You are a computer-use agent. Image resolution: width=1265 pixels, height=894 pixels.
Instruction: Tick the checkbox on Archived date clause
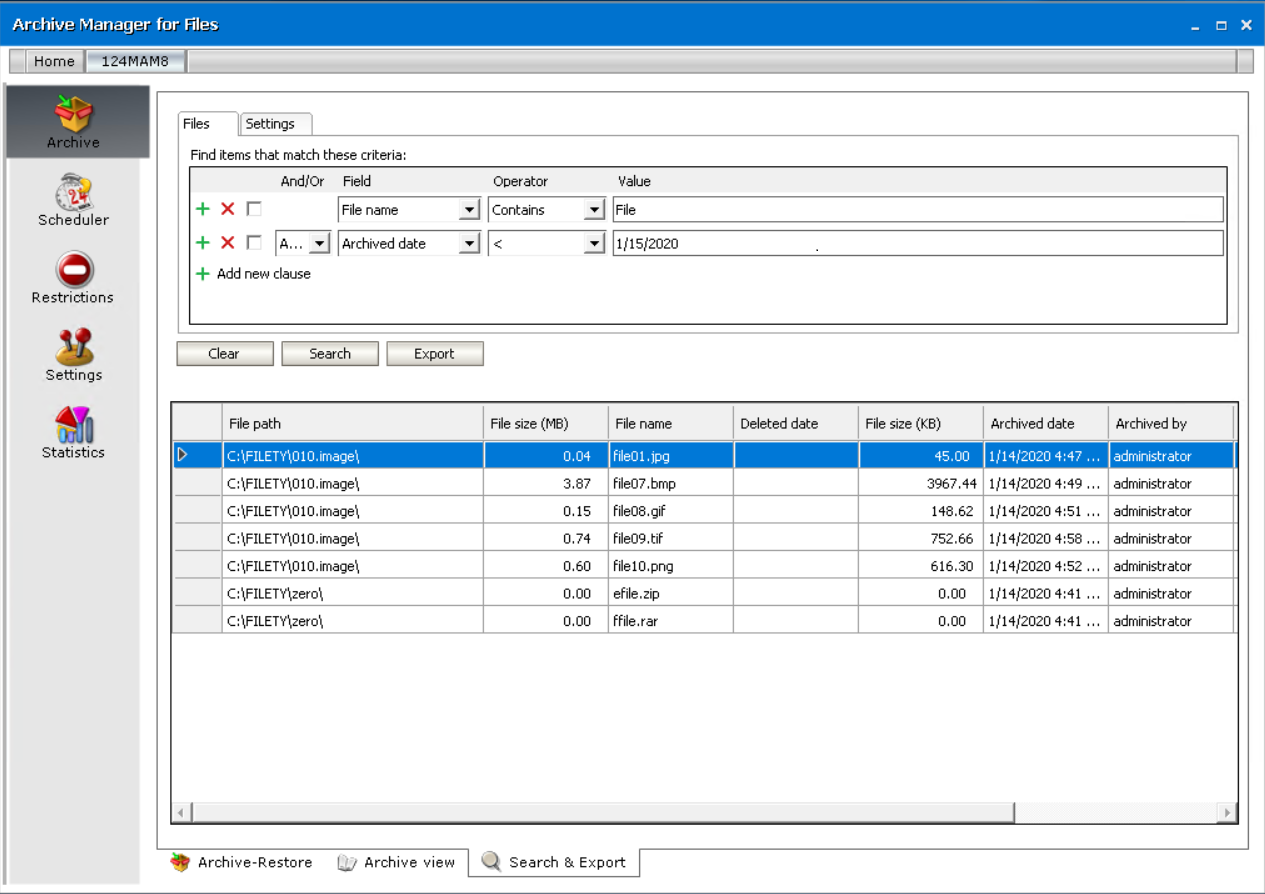(254, 243)
